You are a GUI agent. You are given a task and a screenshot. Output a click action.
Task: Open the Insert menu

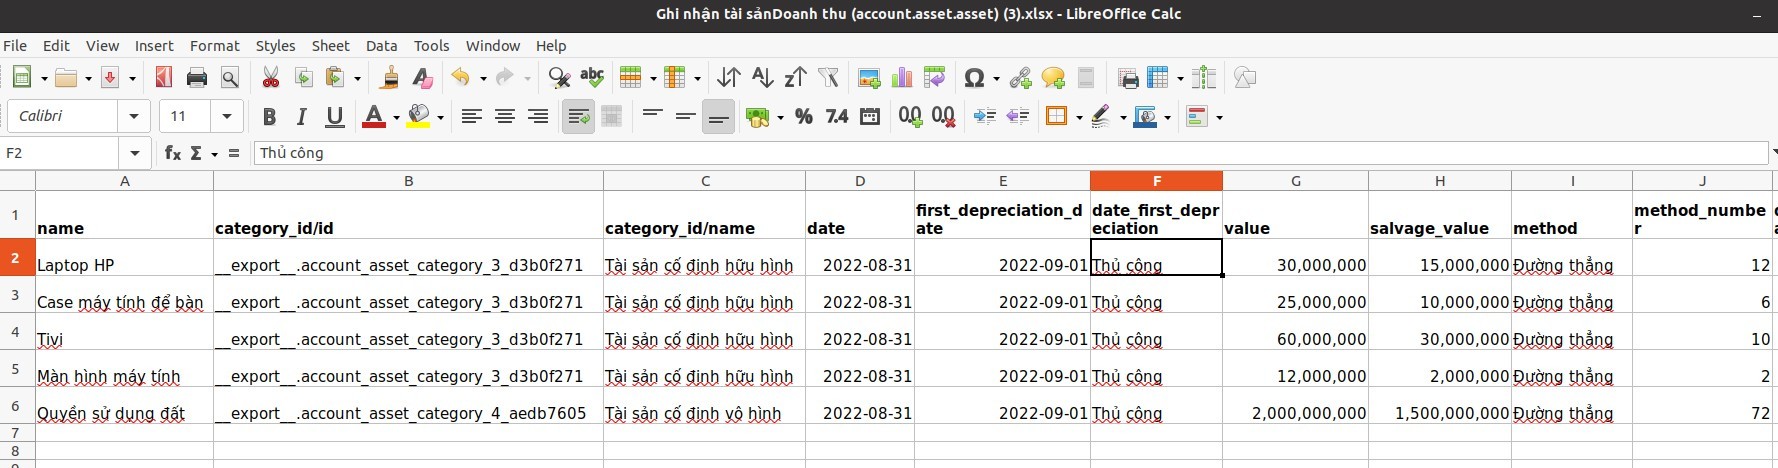point(154,46)
